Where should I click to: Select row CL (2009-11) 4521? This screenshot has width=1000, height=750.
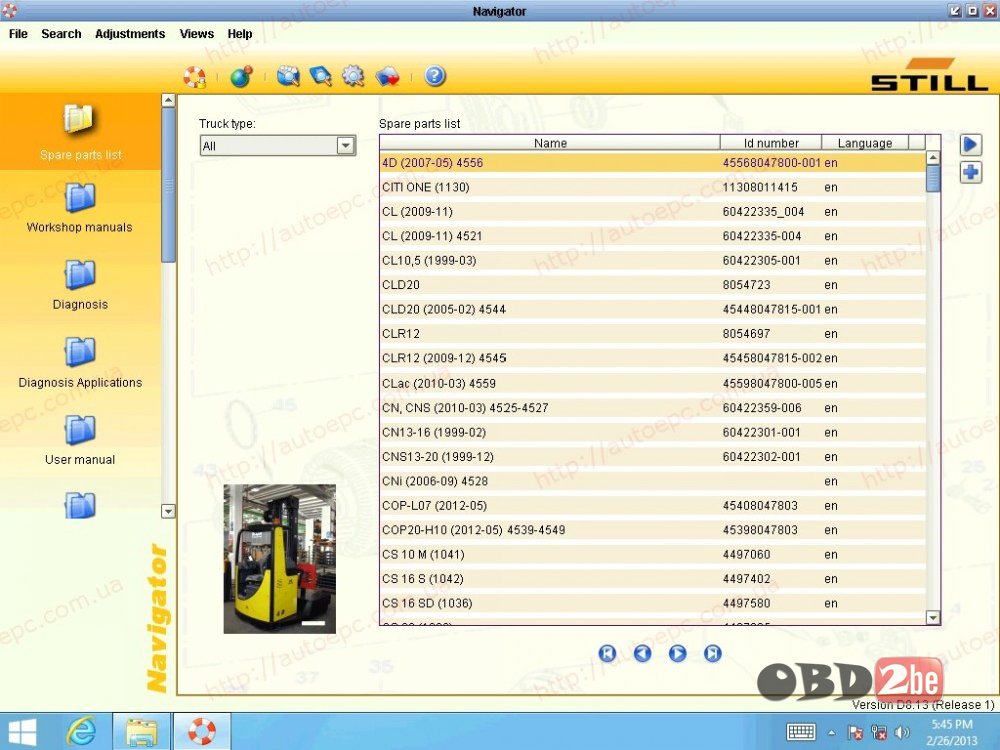pyautogui.click(x=652, y=236)
